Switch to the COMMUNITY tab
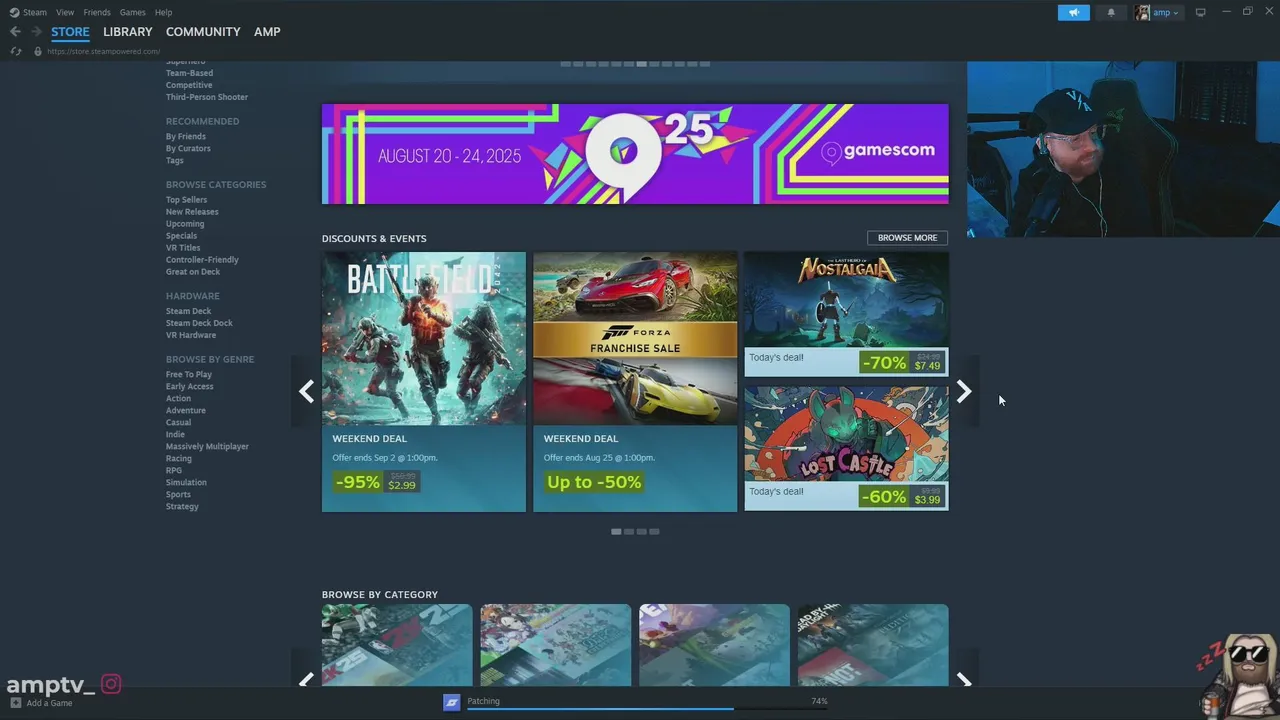This screenshot has width=1280, height=720. pos(203,32)
